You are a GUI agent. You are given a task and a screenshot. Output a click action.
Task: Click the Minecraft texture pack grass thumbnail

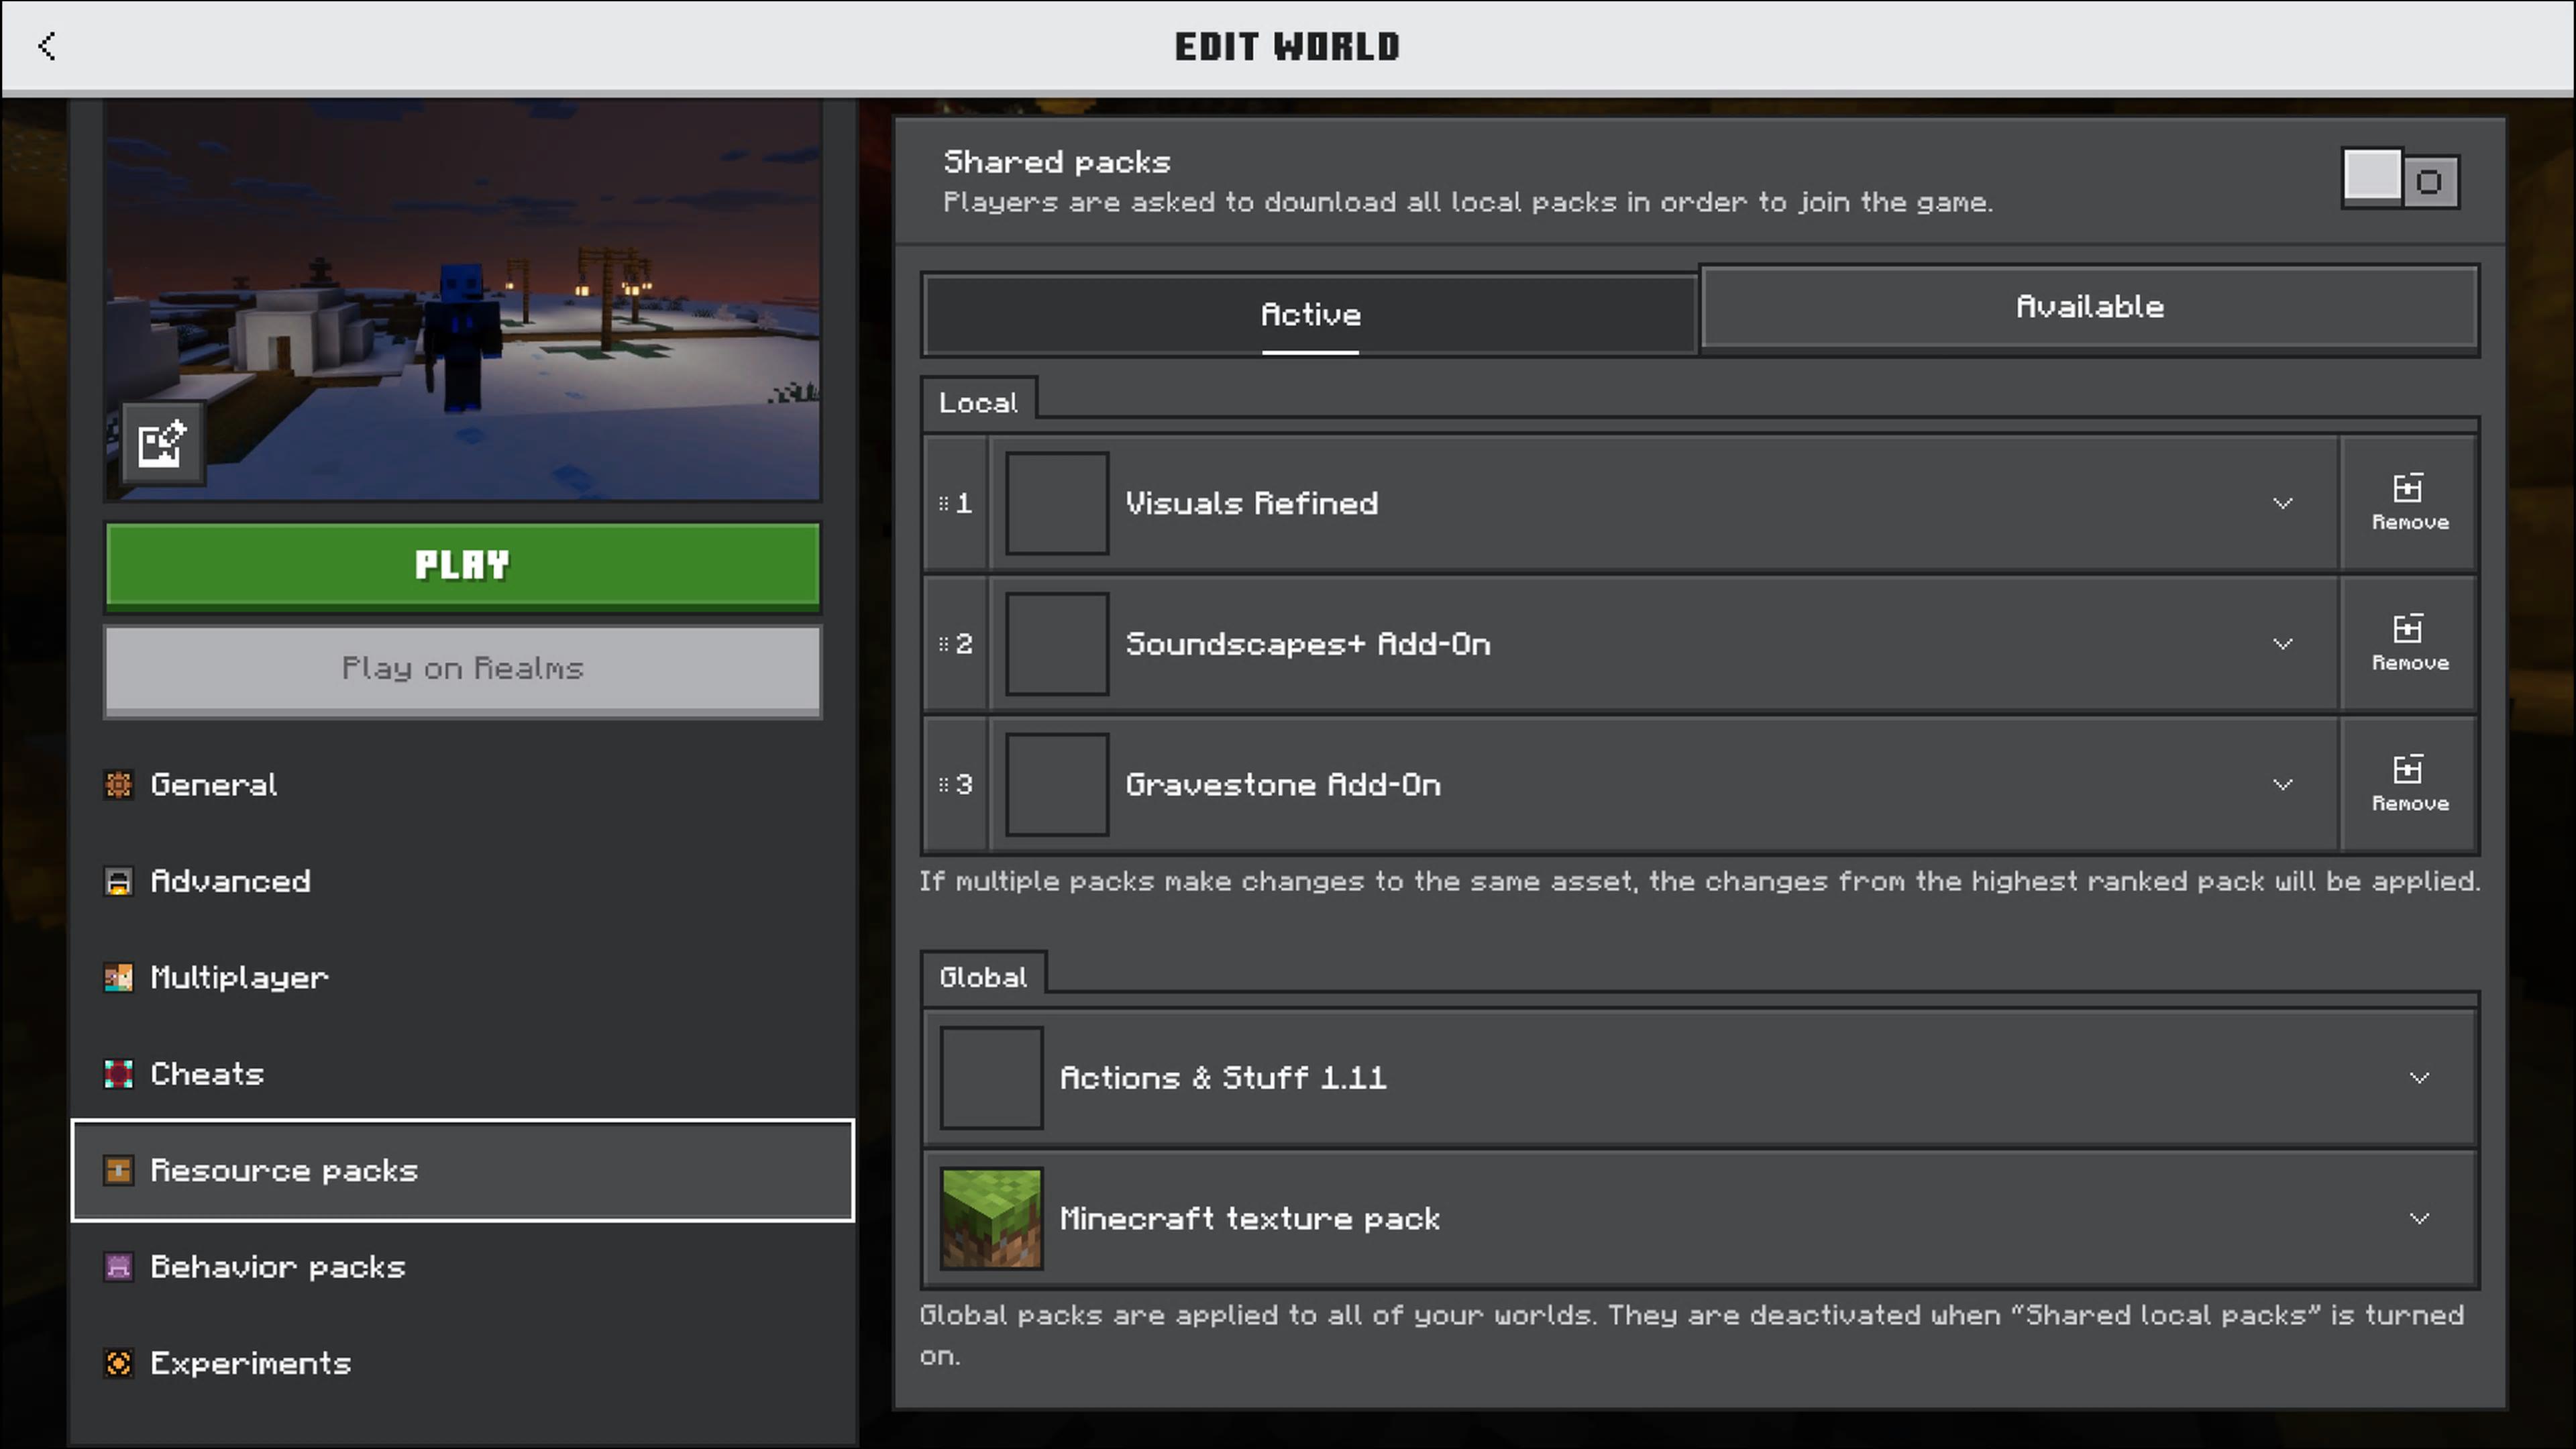click(x=991, y=1219)
